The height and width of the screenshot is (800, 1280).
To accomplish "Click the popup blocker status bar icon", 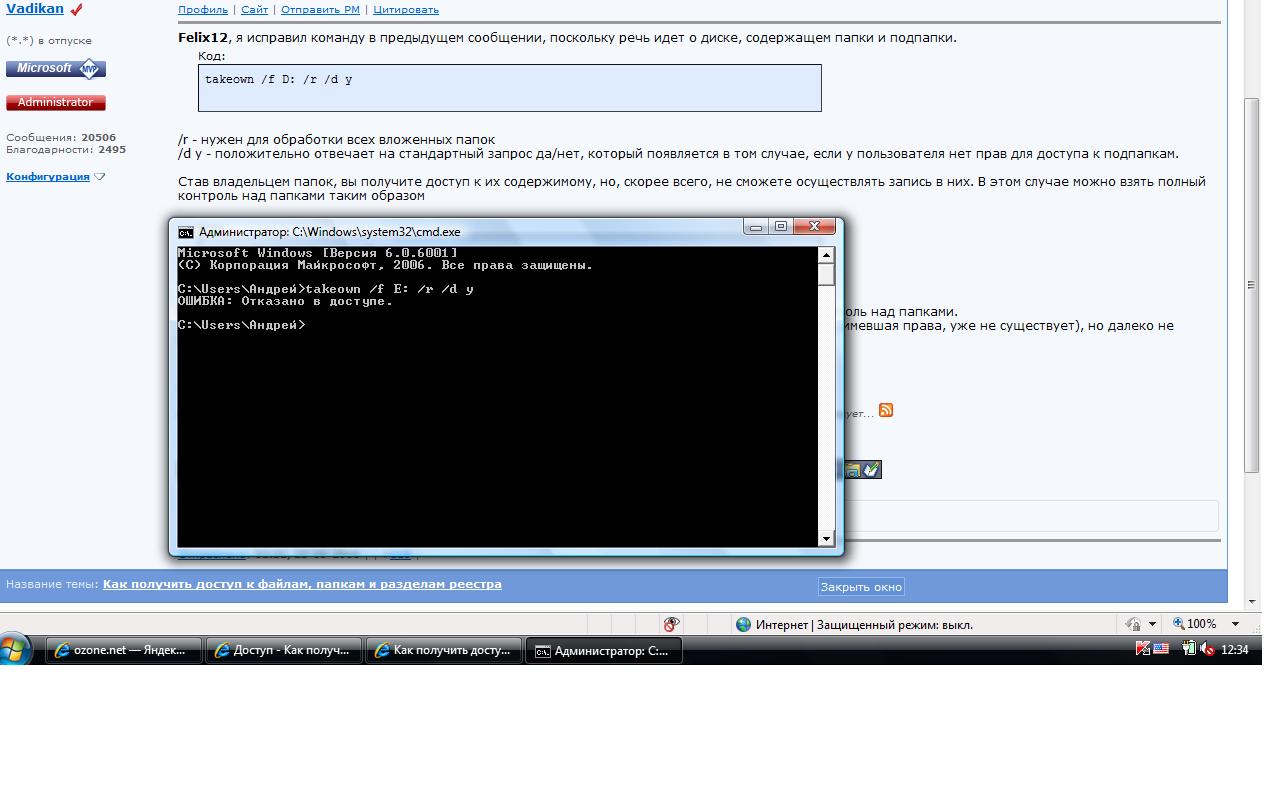I will click(671, 624).
